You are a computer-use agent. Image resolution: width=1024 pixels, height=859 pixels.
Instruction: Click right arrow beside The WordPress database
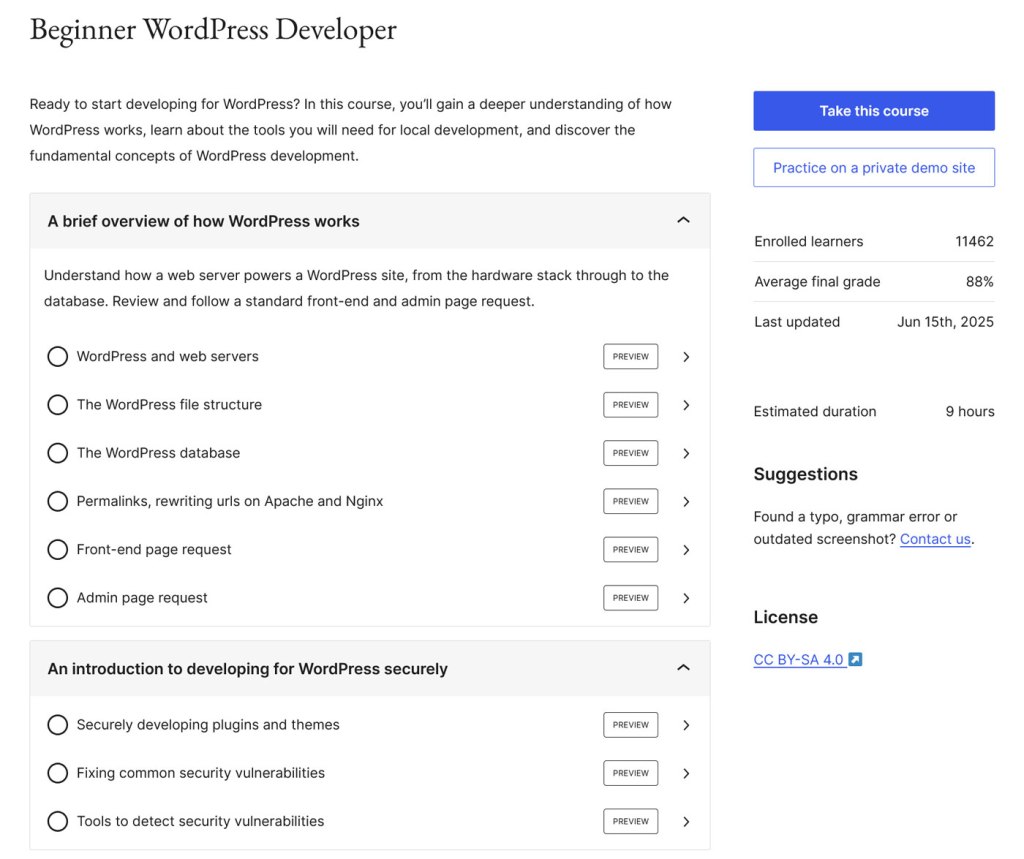tap(686, 453)
